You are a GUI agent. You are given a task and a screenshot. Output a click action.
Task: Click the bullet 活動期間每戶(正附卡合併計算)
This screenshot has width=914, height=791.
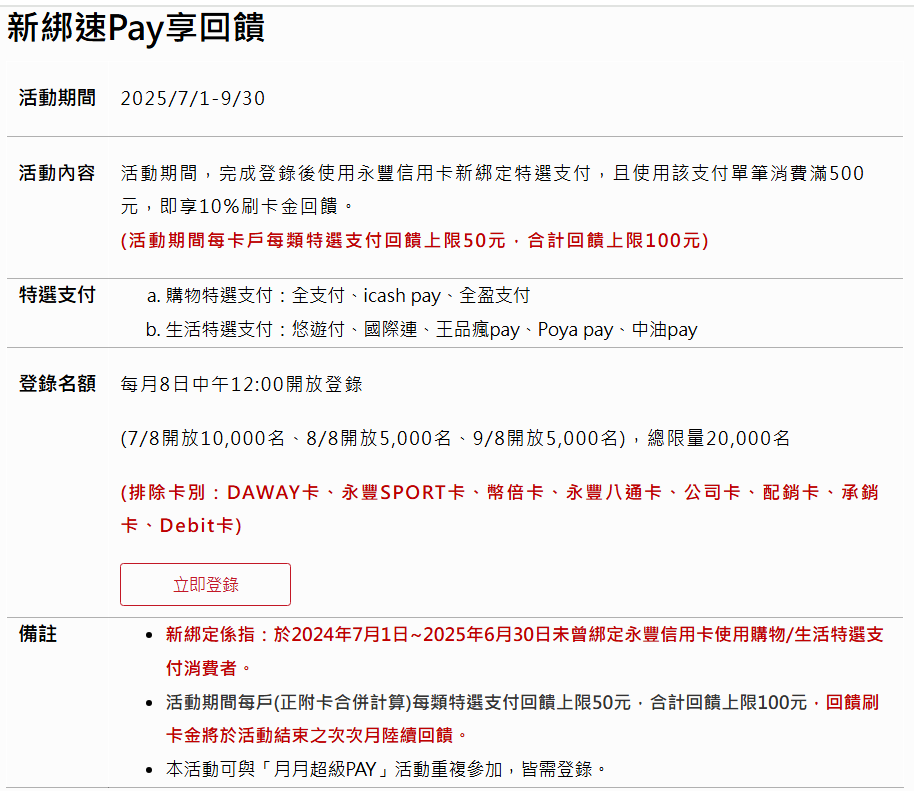coord(523,719)
